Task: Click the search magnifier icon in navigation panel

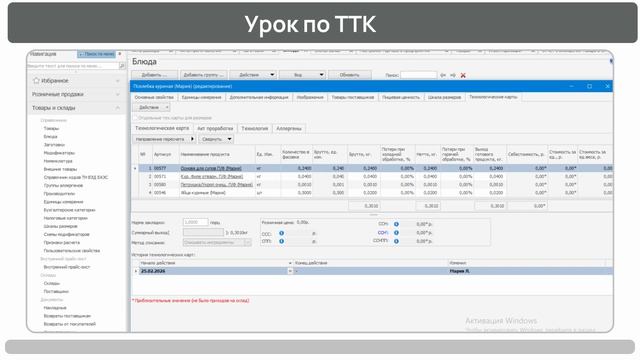Action: tap(122, 66)
